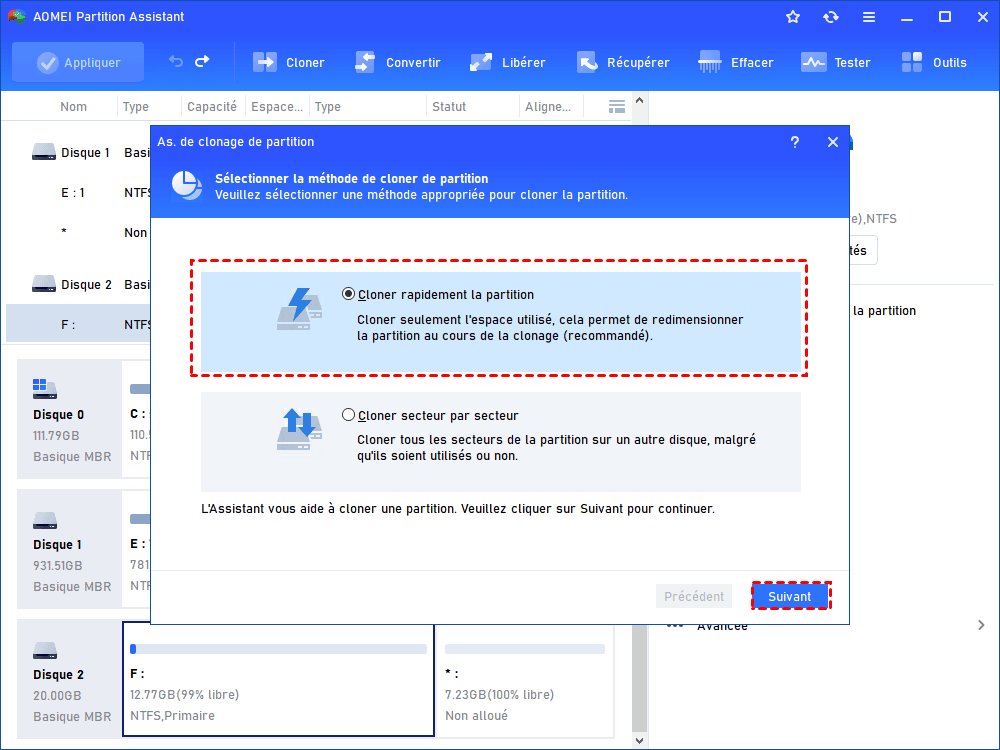The width and height of the screenshot is (1000, 750).
Task: Click the Précédent button
Action: [694, 596]
